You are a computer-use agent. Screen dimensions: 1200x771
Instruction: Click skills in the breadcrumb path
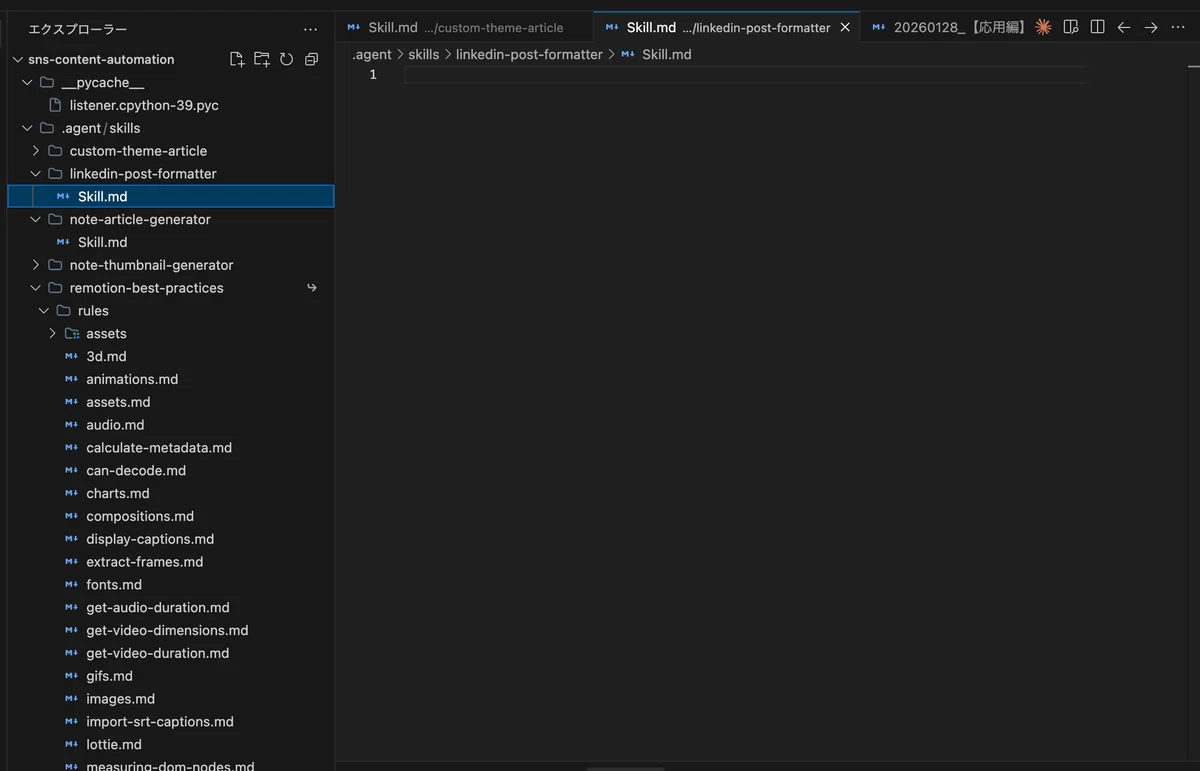424,55
